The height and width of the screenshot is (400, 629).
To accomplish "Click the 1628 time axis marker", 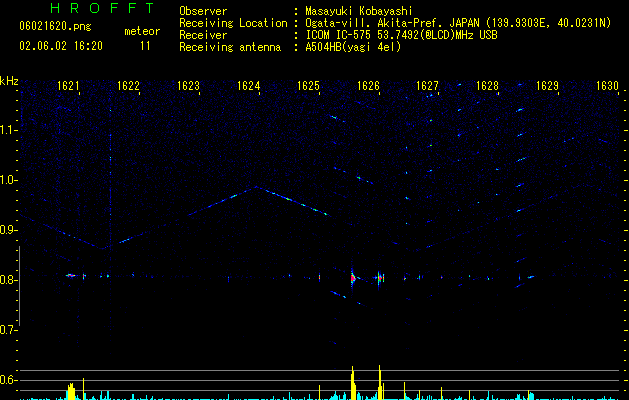I will coord(487,86).
